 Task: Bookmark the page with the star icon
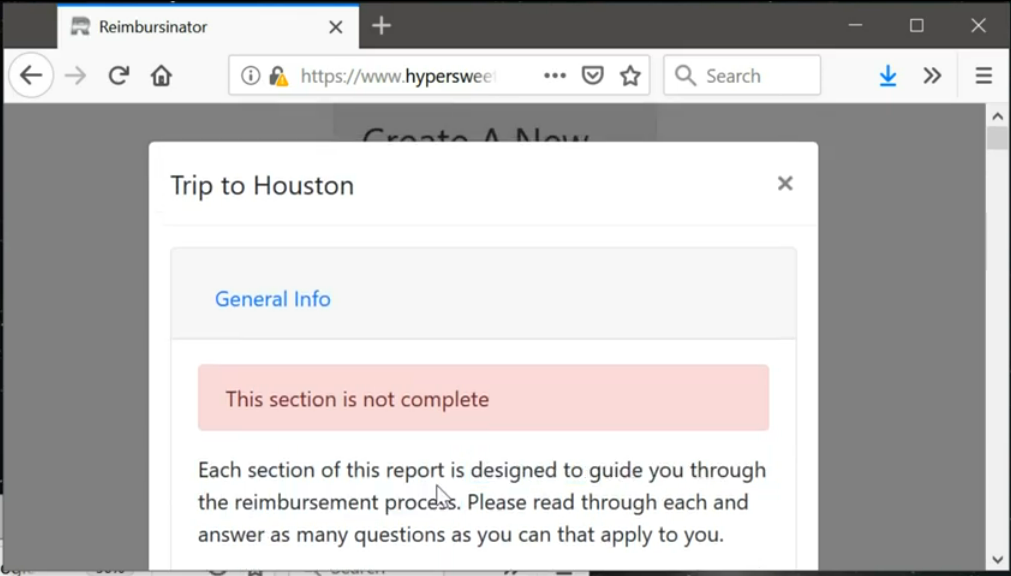[628, 75]
